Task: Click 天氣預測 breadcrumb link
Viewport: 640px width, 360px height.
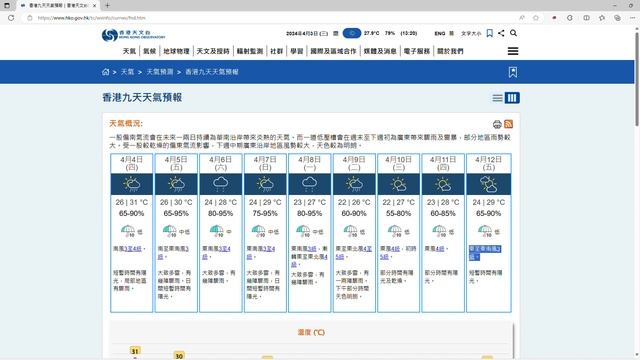Action: (160, 72)
